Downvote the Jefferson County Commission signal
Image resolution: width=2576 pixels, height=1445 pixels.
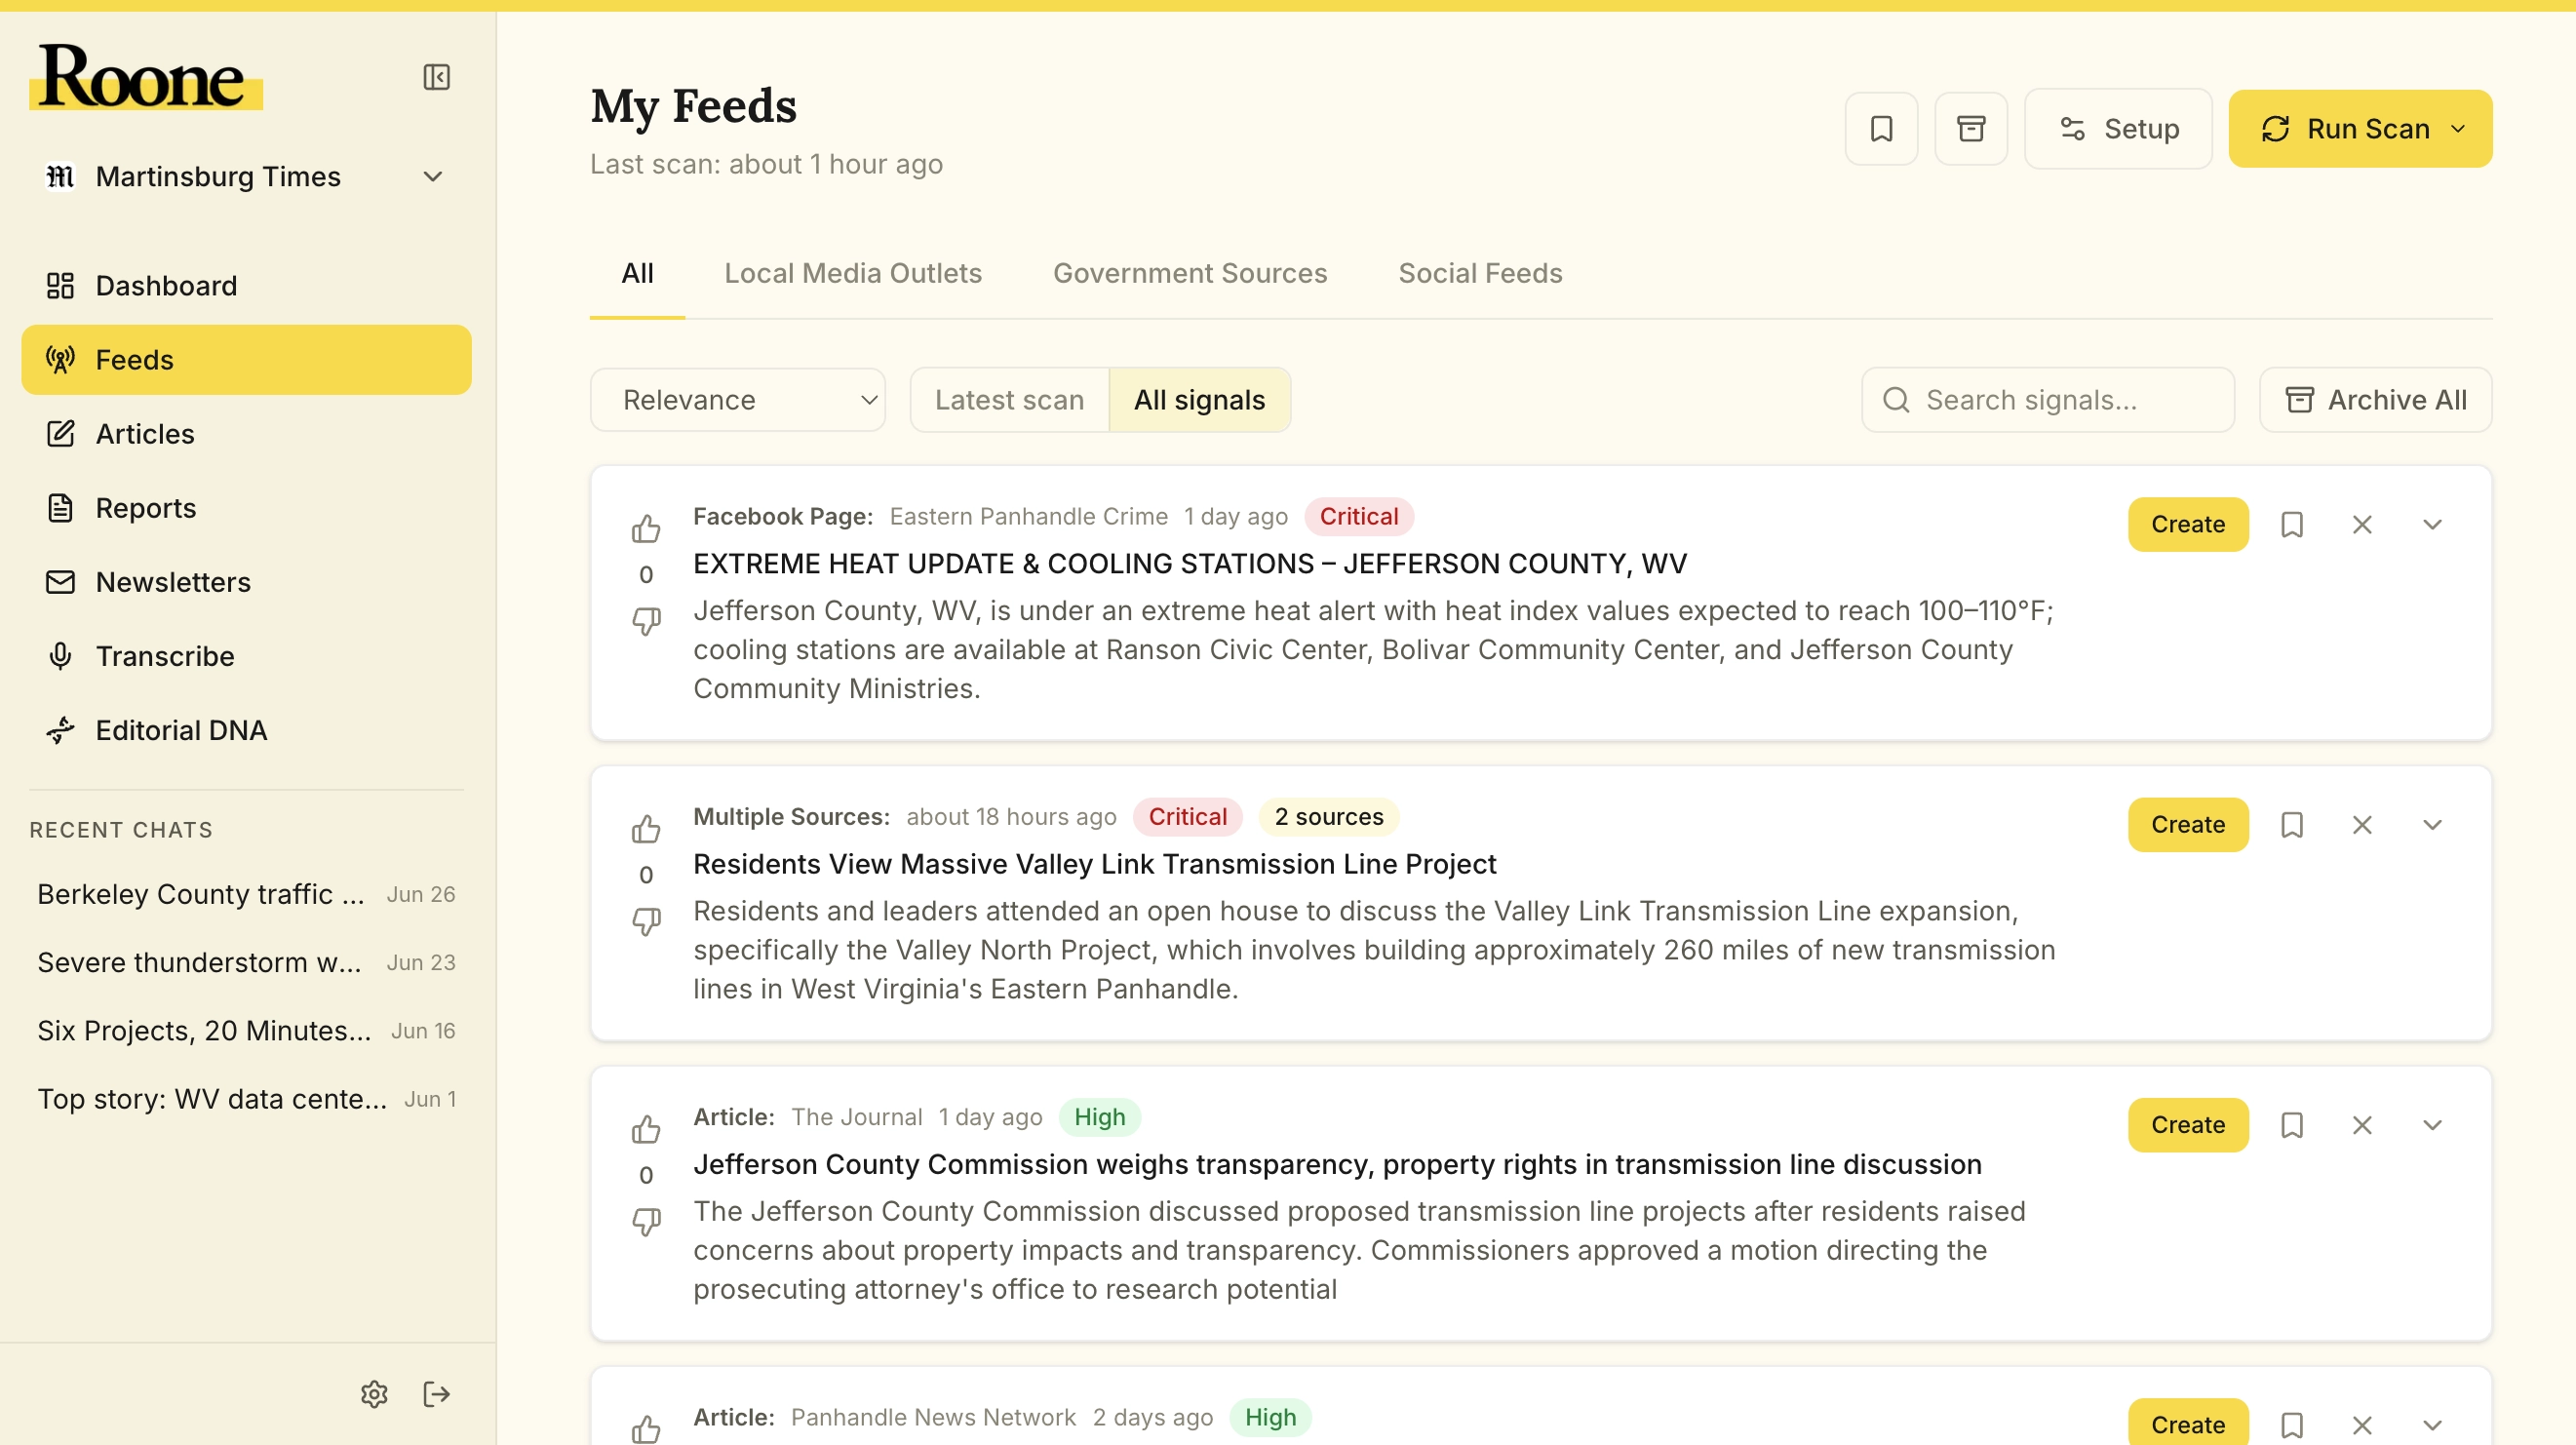(x=646, y=1221)
